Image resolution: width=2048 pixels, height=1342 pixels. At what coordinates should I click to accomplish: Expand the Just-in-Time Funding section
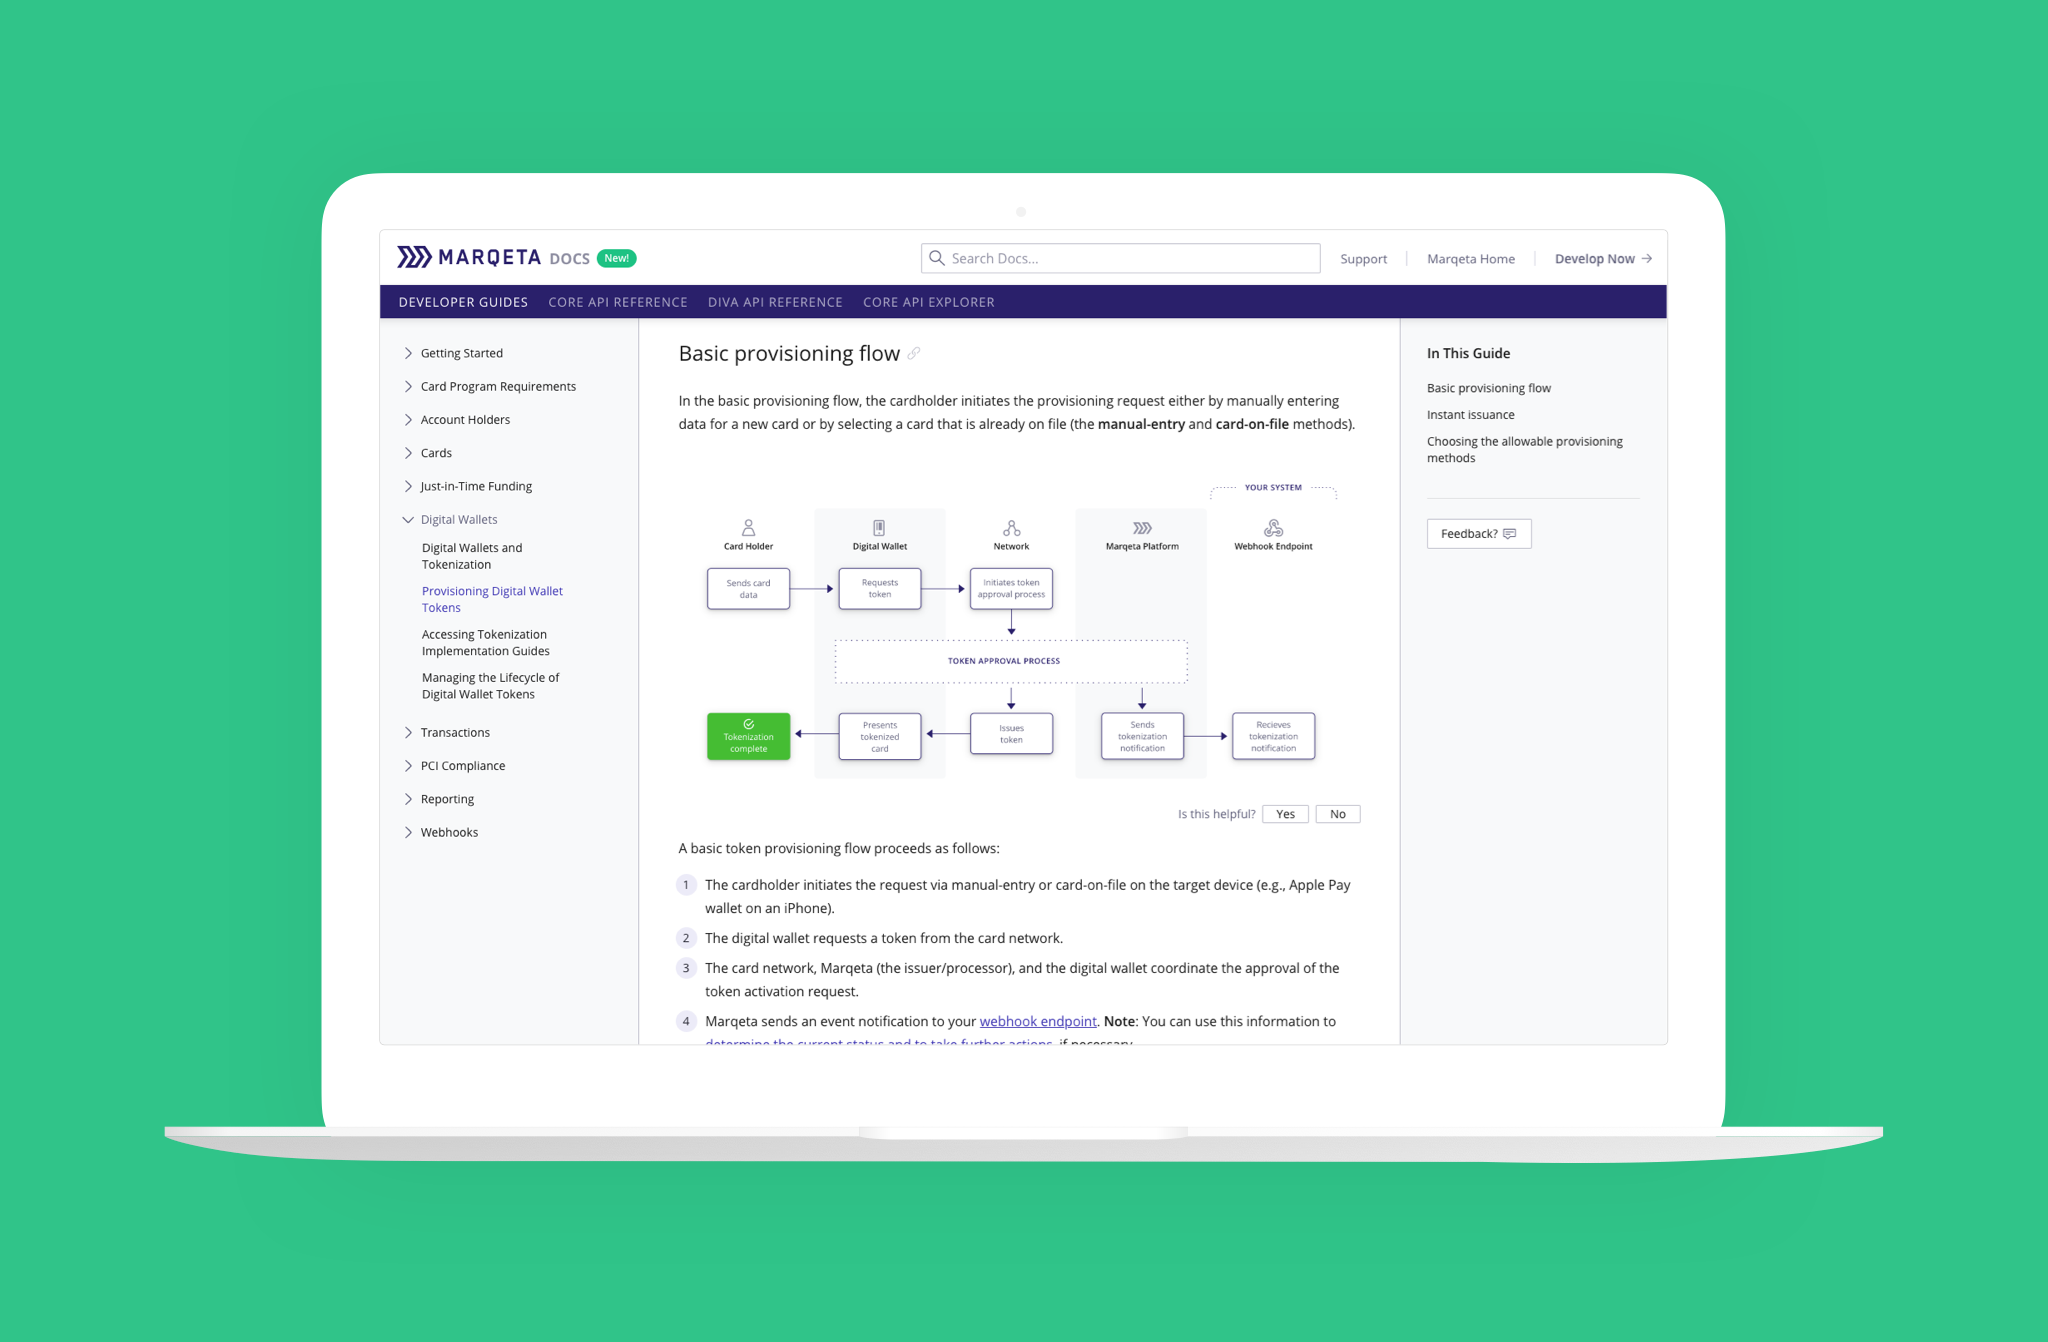pyautogui.click(x=408, y=486)
